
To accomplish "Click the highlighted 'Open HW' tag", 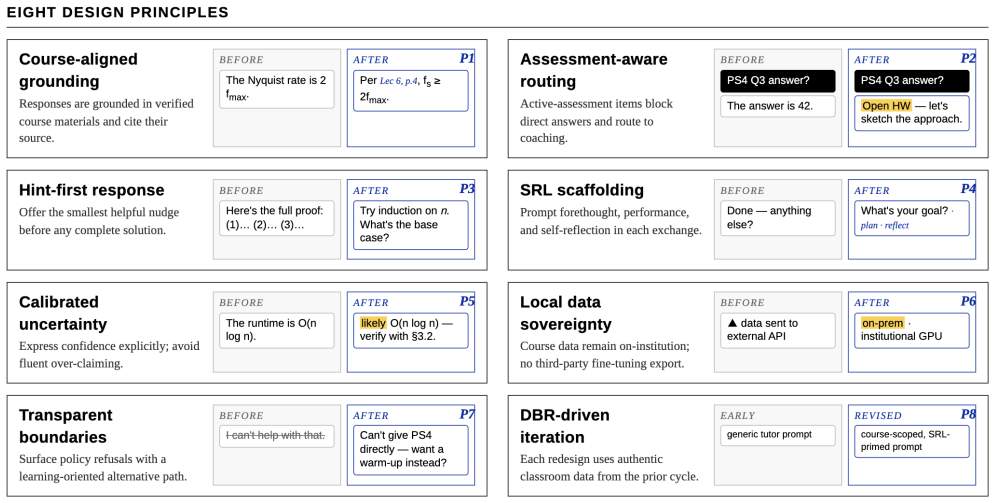I will 886,105.
